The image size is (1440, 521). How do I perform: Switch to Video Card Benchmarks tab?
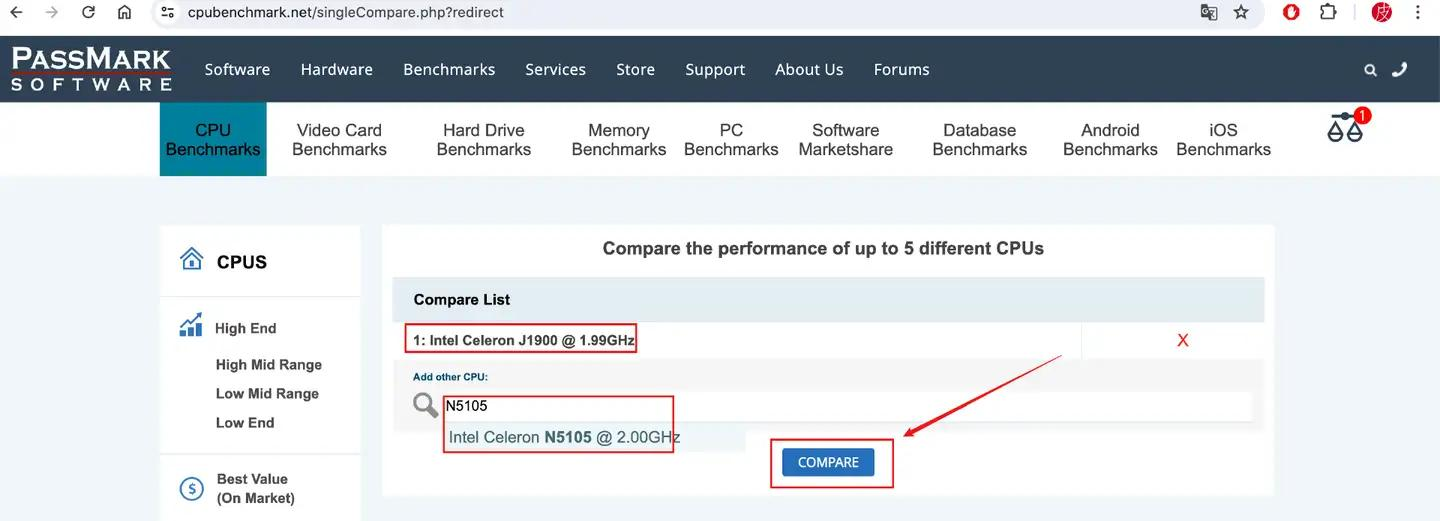[339, 140]
